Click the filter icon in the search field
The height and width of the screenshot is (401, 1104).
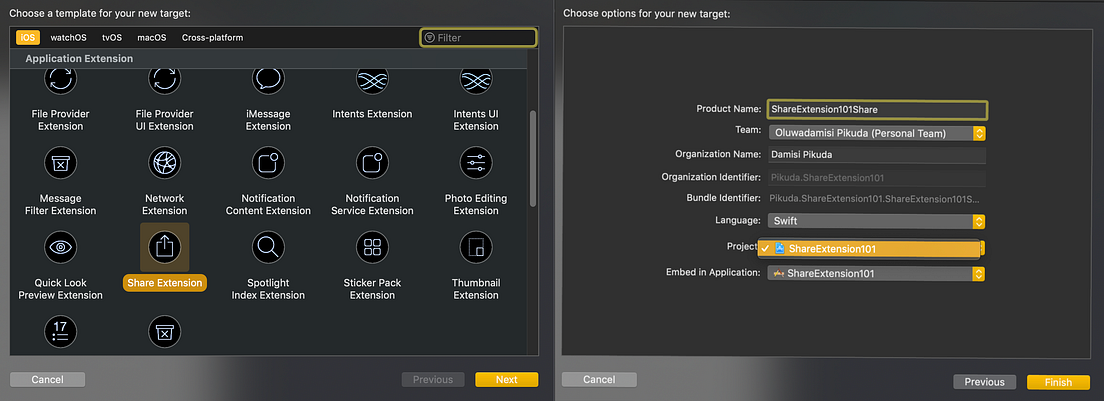pyautogui.click(x=429, y=37)
